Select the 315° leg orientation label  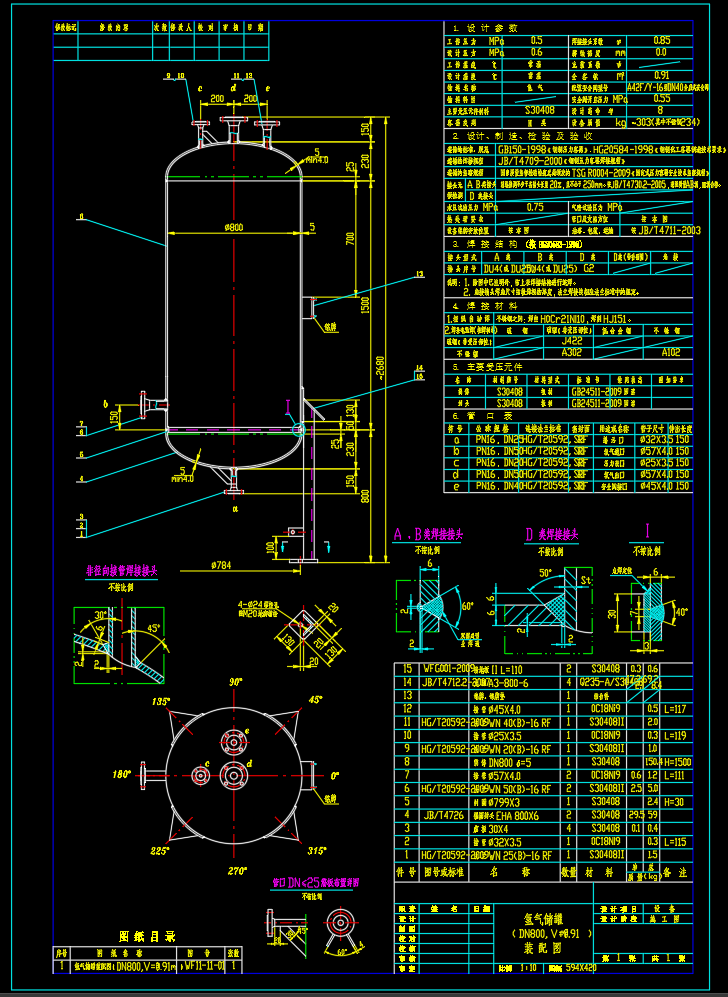click(316, 851)
